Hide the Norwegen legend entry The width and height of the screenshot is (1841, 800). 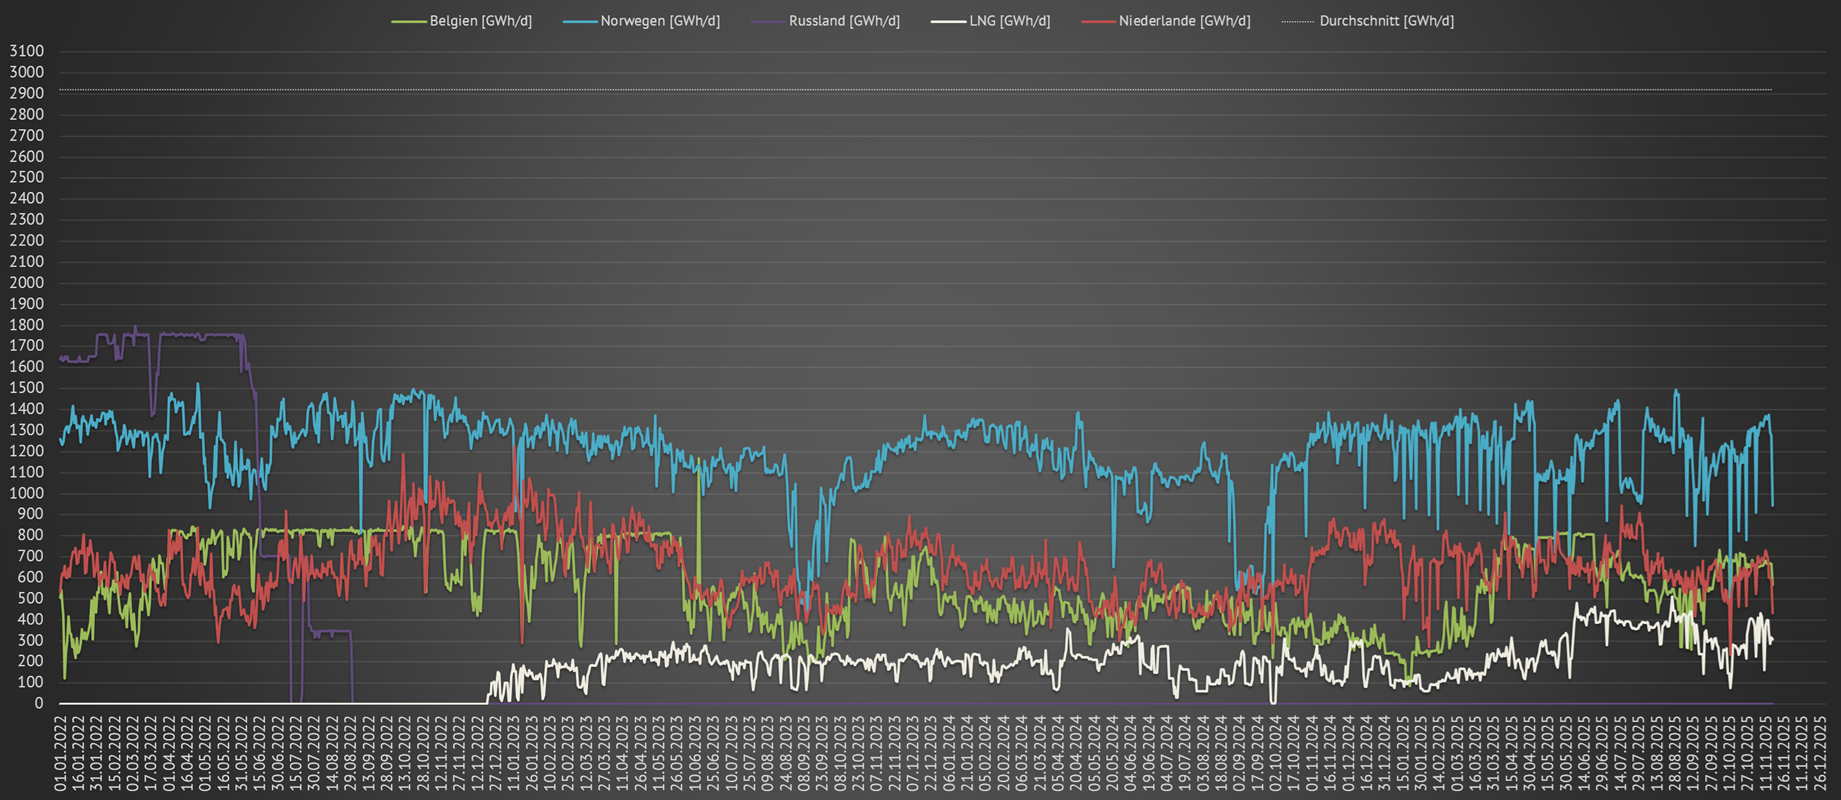tap(659, 21)
